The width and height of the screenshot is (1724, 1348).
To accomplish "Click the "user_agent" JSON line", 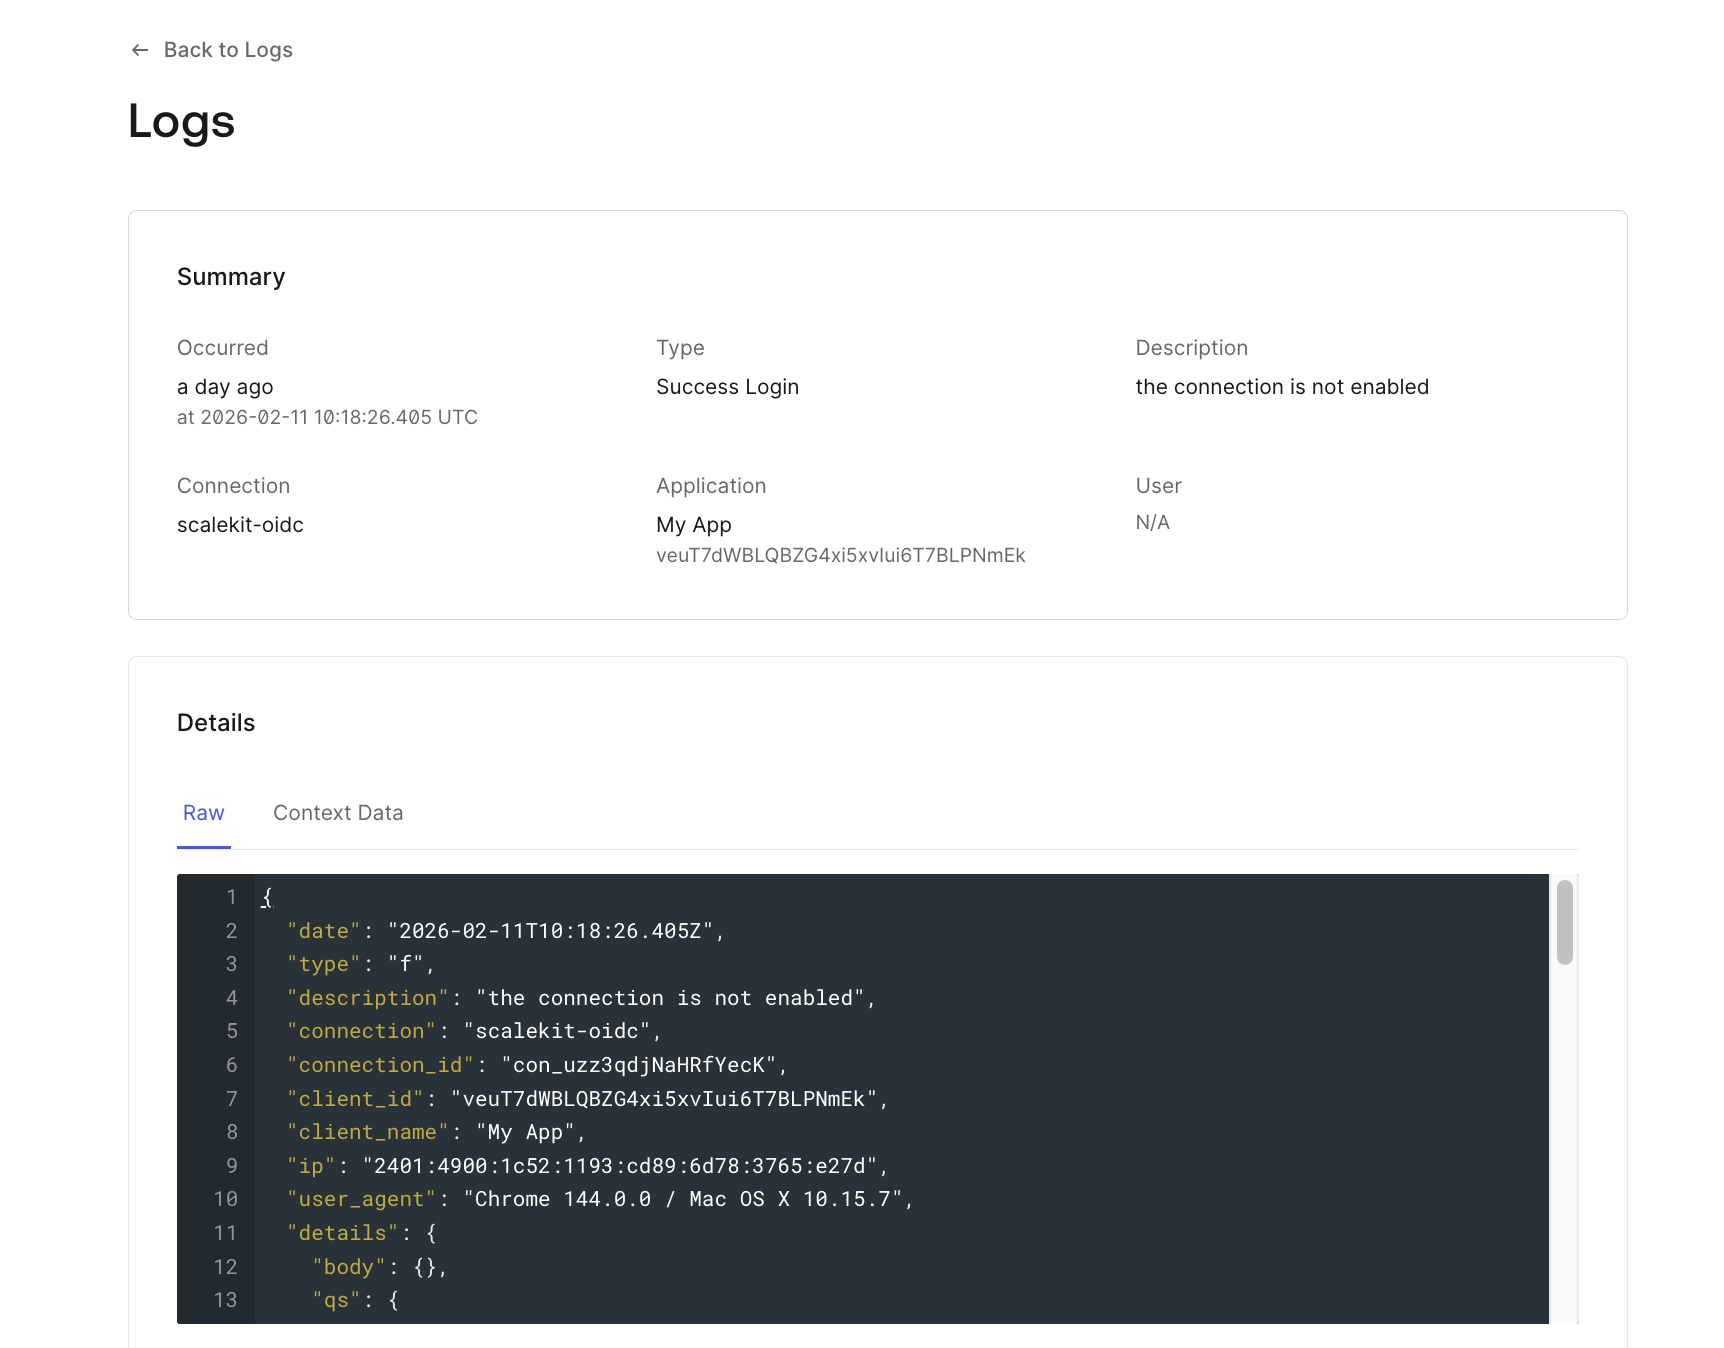I will (x=600, y=1199).
